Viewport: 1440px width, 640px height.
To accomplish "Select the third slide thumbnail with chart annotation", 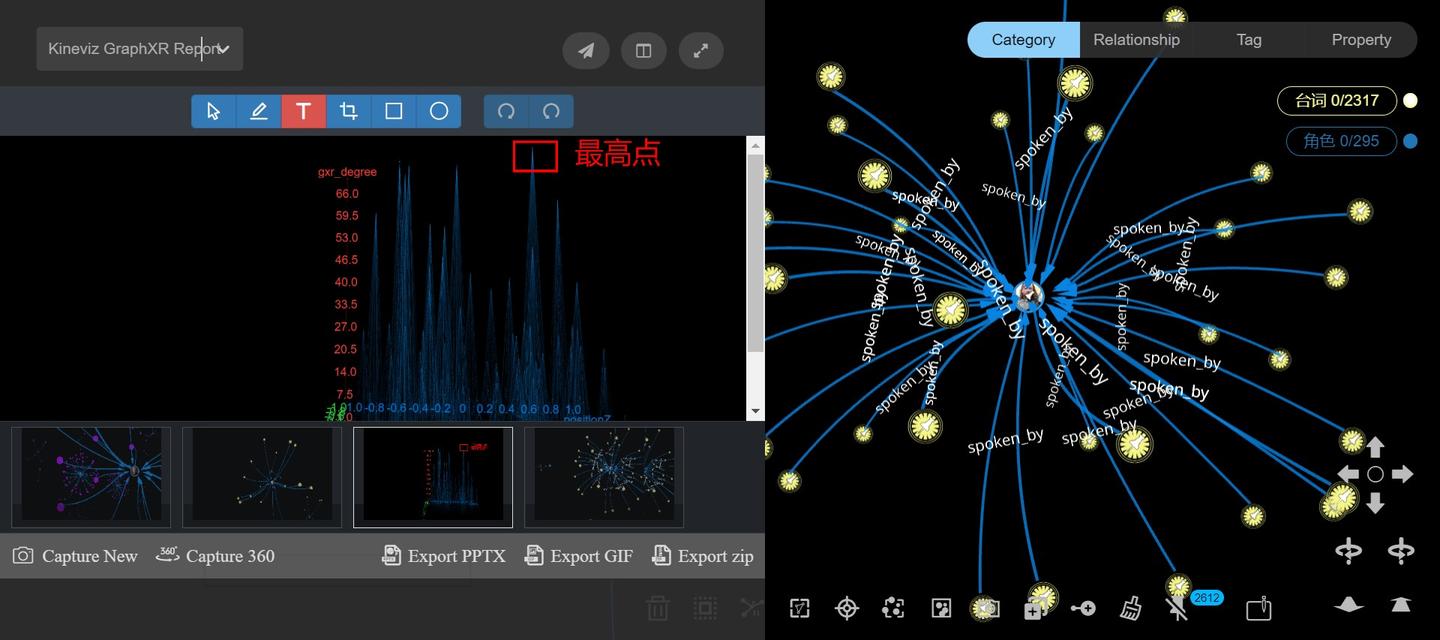I will click(x=433, y=477).
